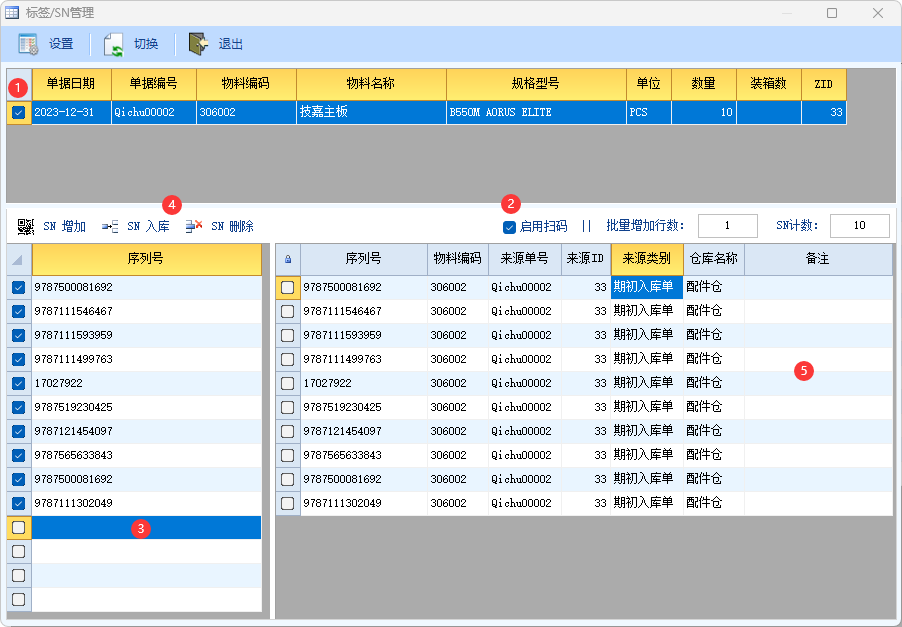This screenshot has height=627, width=902.
Task: Select cell B550M AORUS ELITE
Action: [x=536, y=112]
